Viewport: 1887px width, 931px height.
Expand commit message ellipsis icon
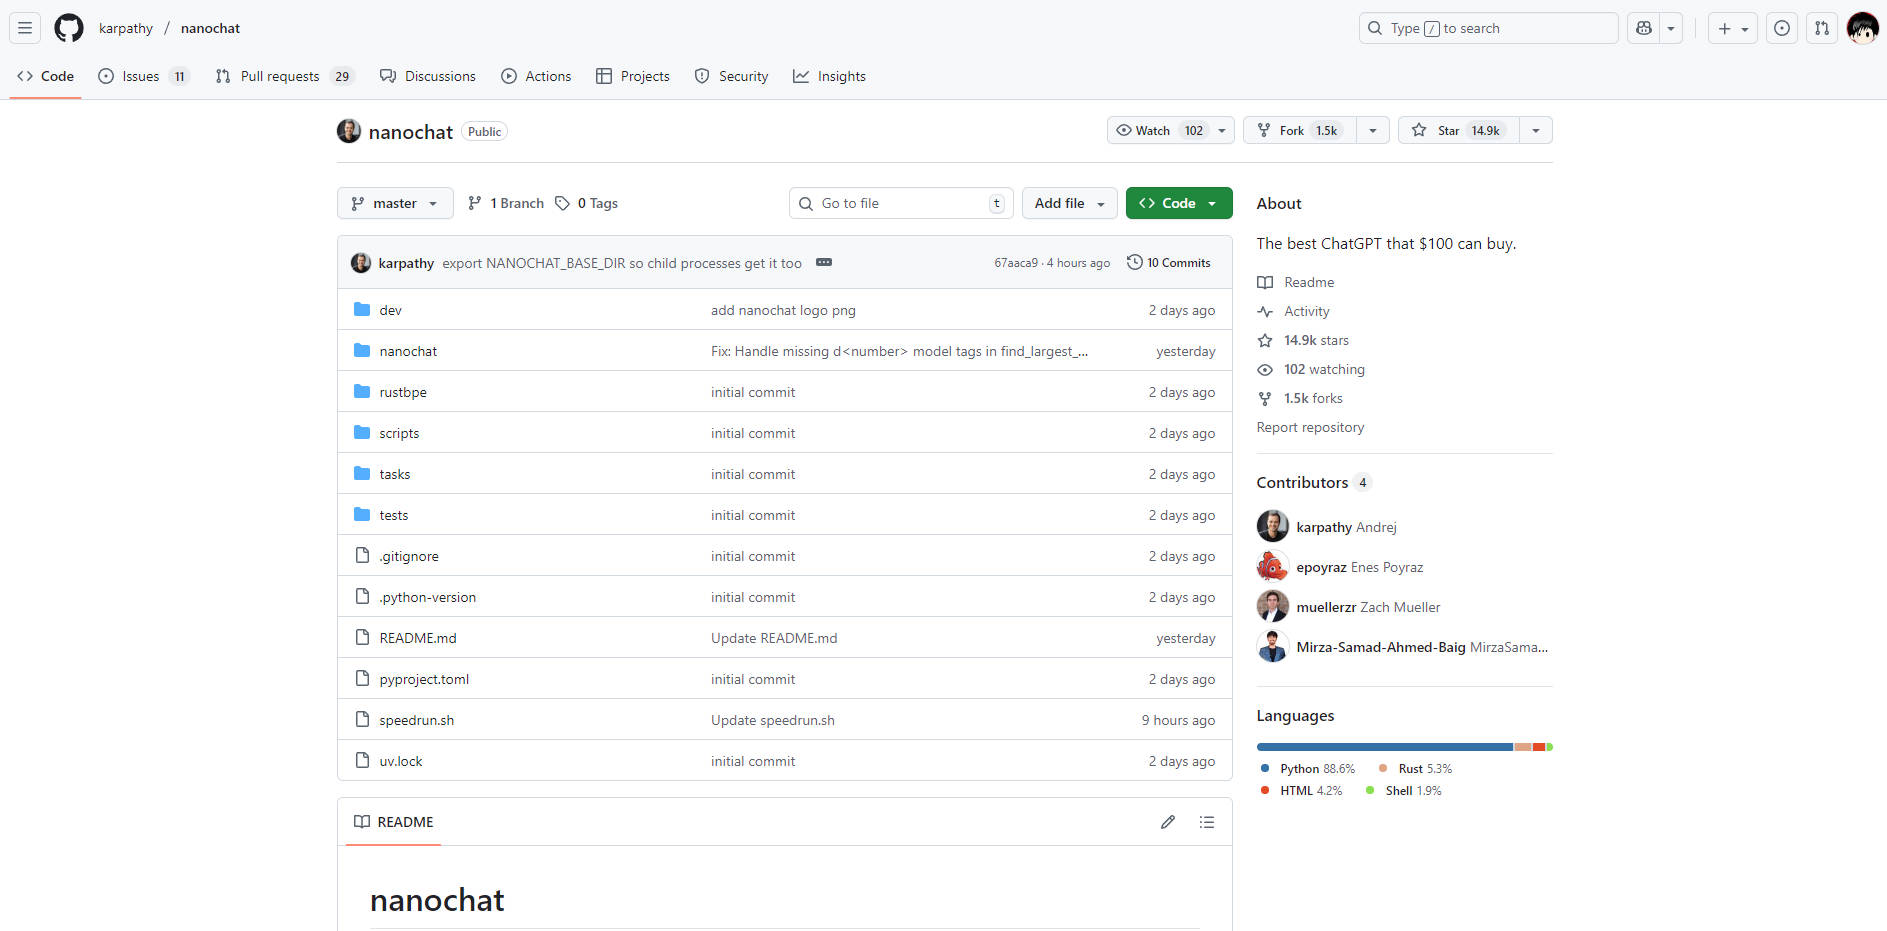pos(824,263)
